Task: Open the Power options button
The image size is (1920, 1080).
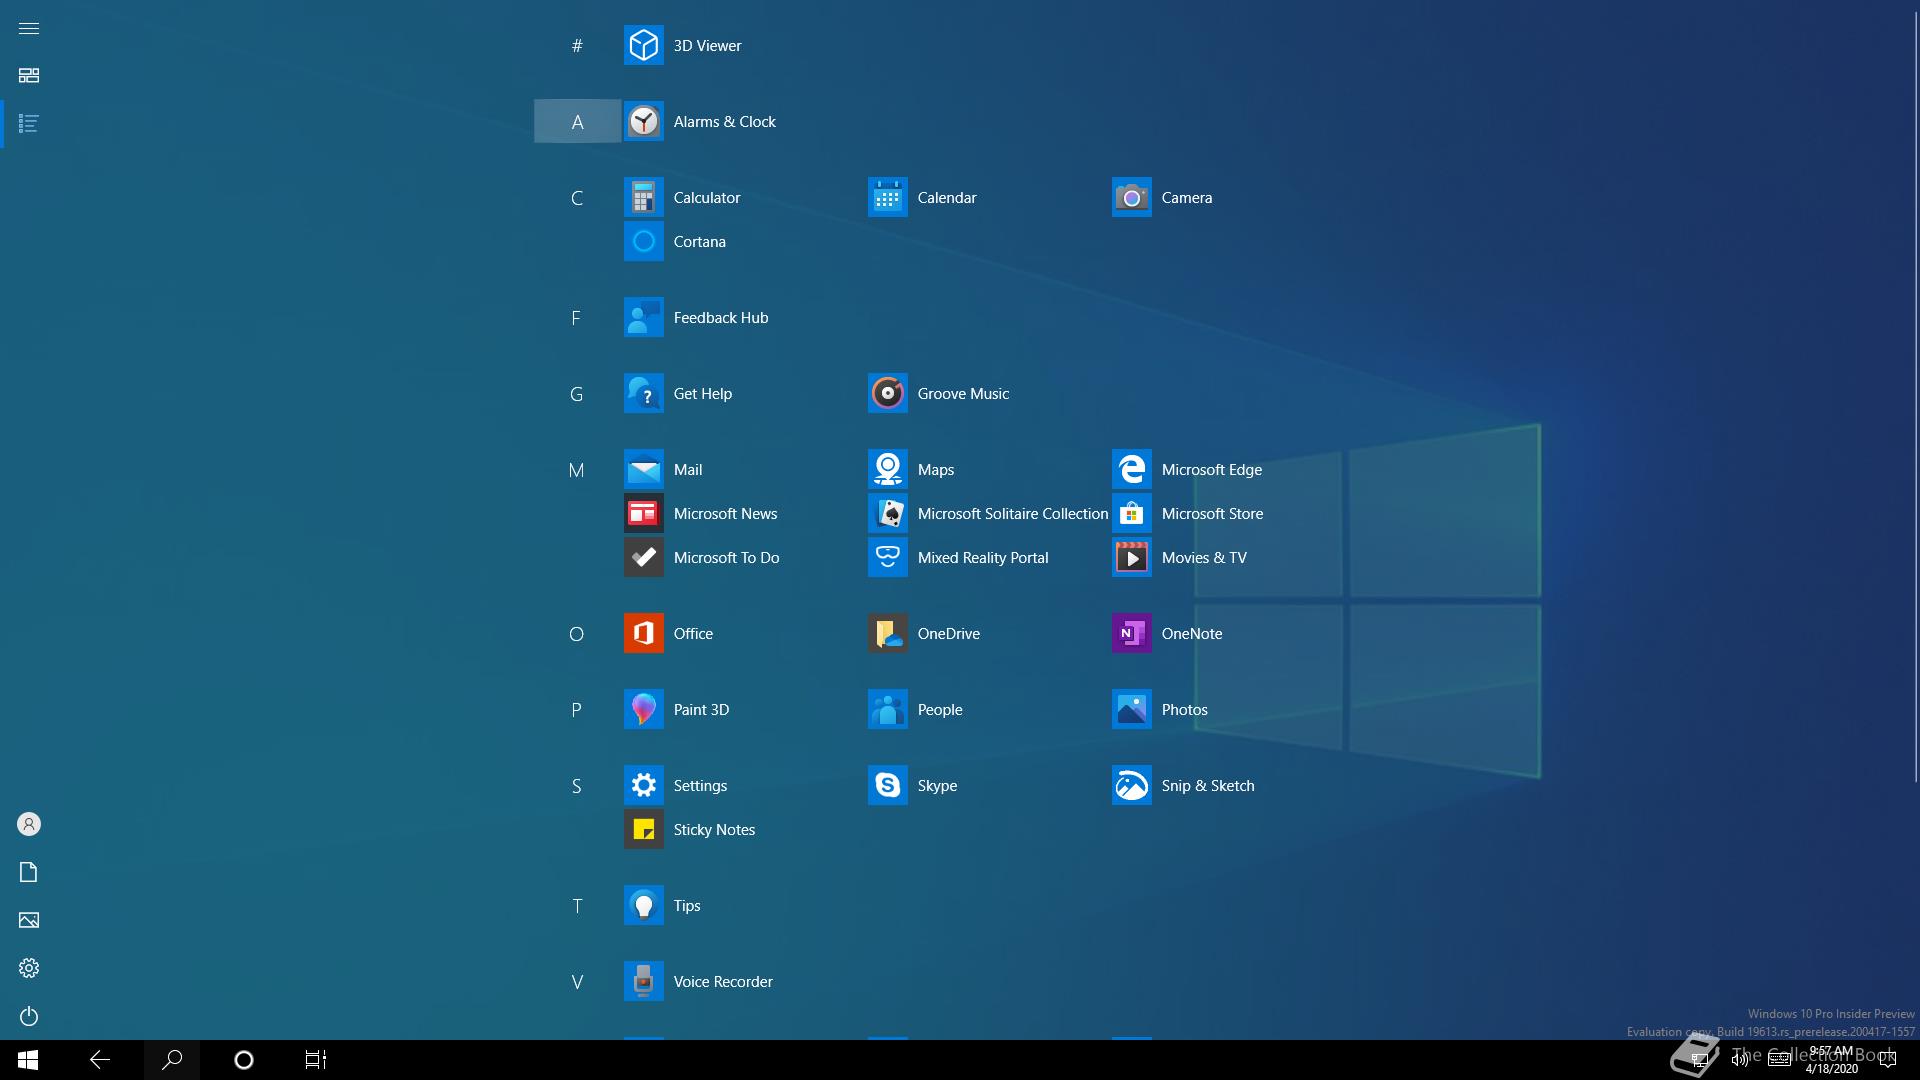Action: pyautogui.click(x=29, y=1016)
